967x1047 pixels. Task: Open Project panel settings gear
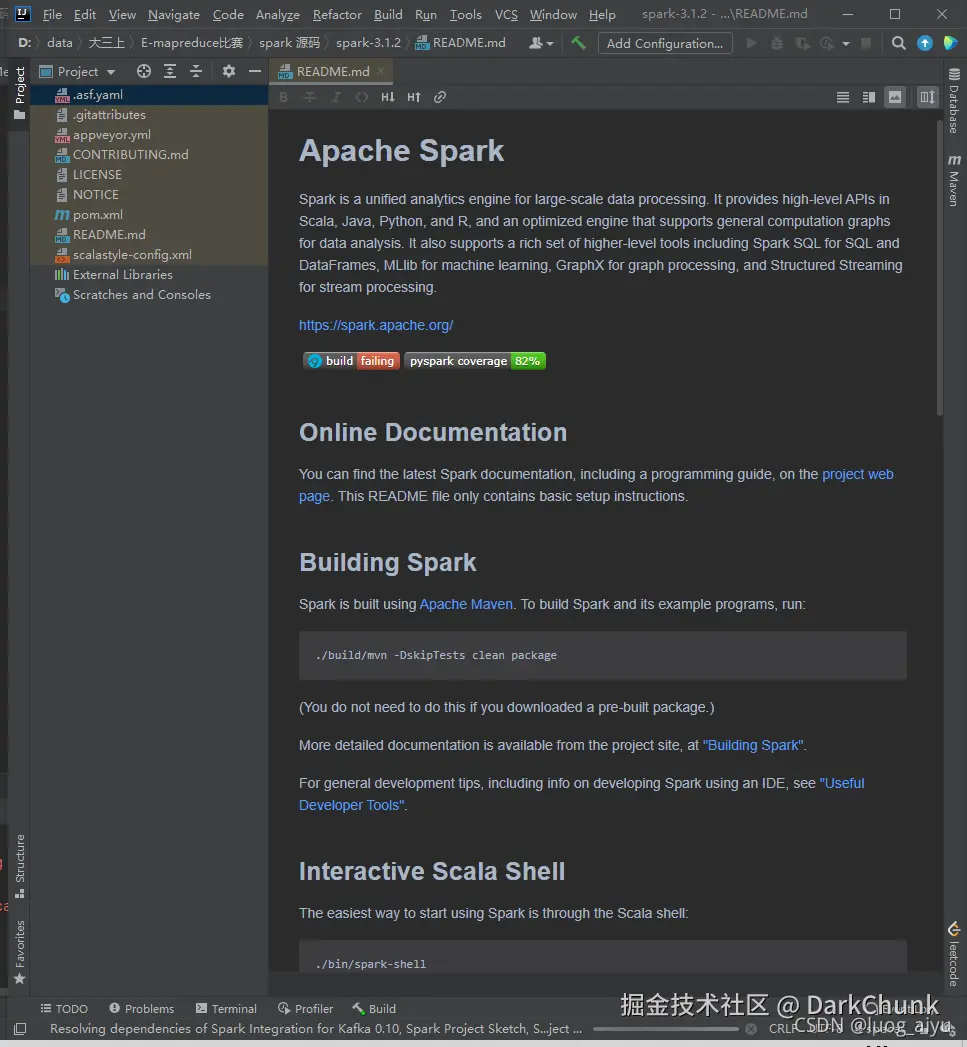pos(229,71)
